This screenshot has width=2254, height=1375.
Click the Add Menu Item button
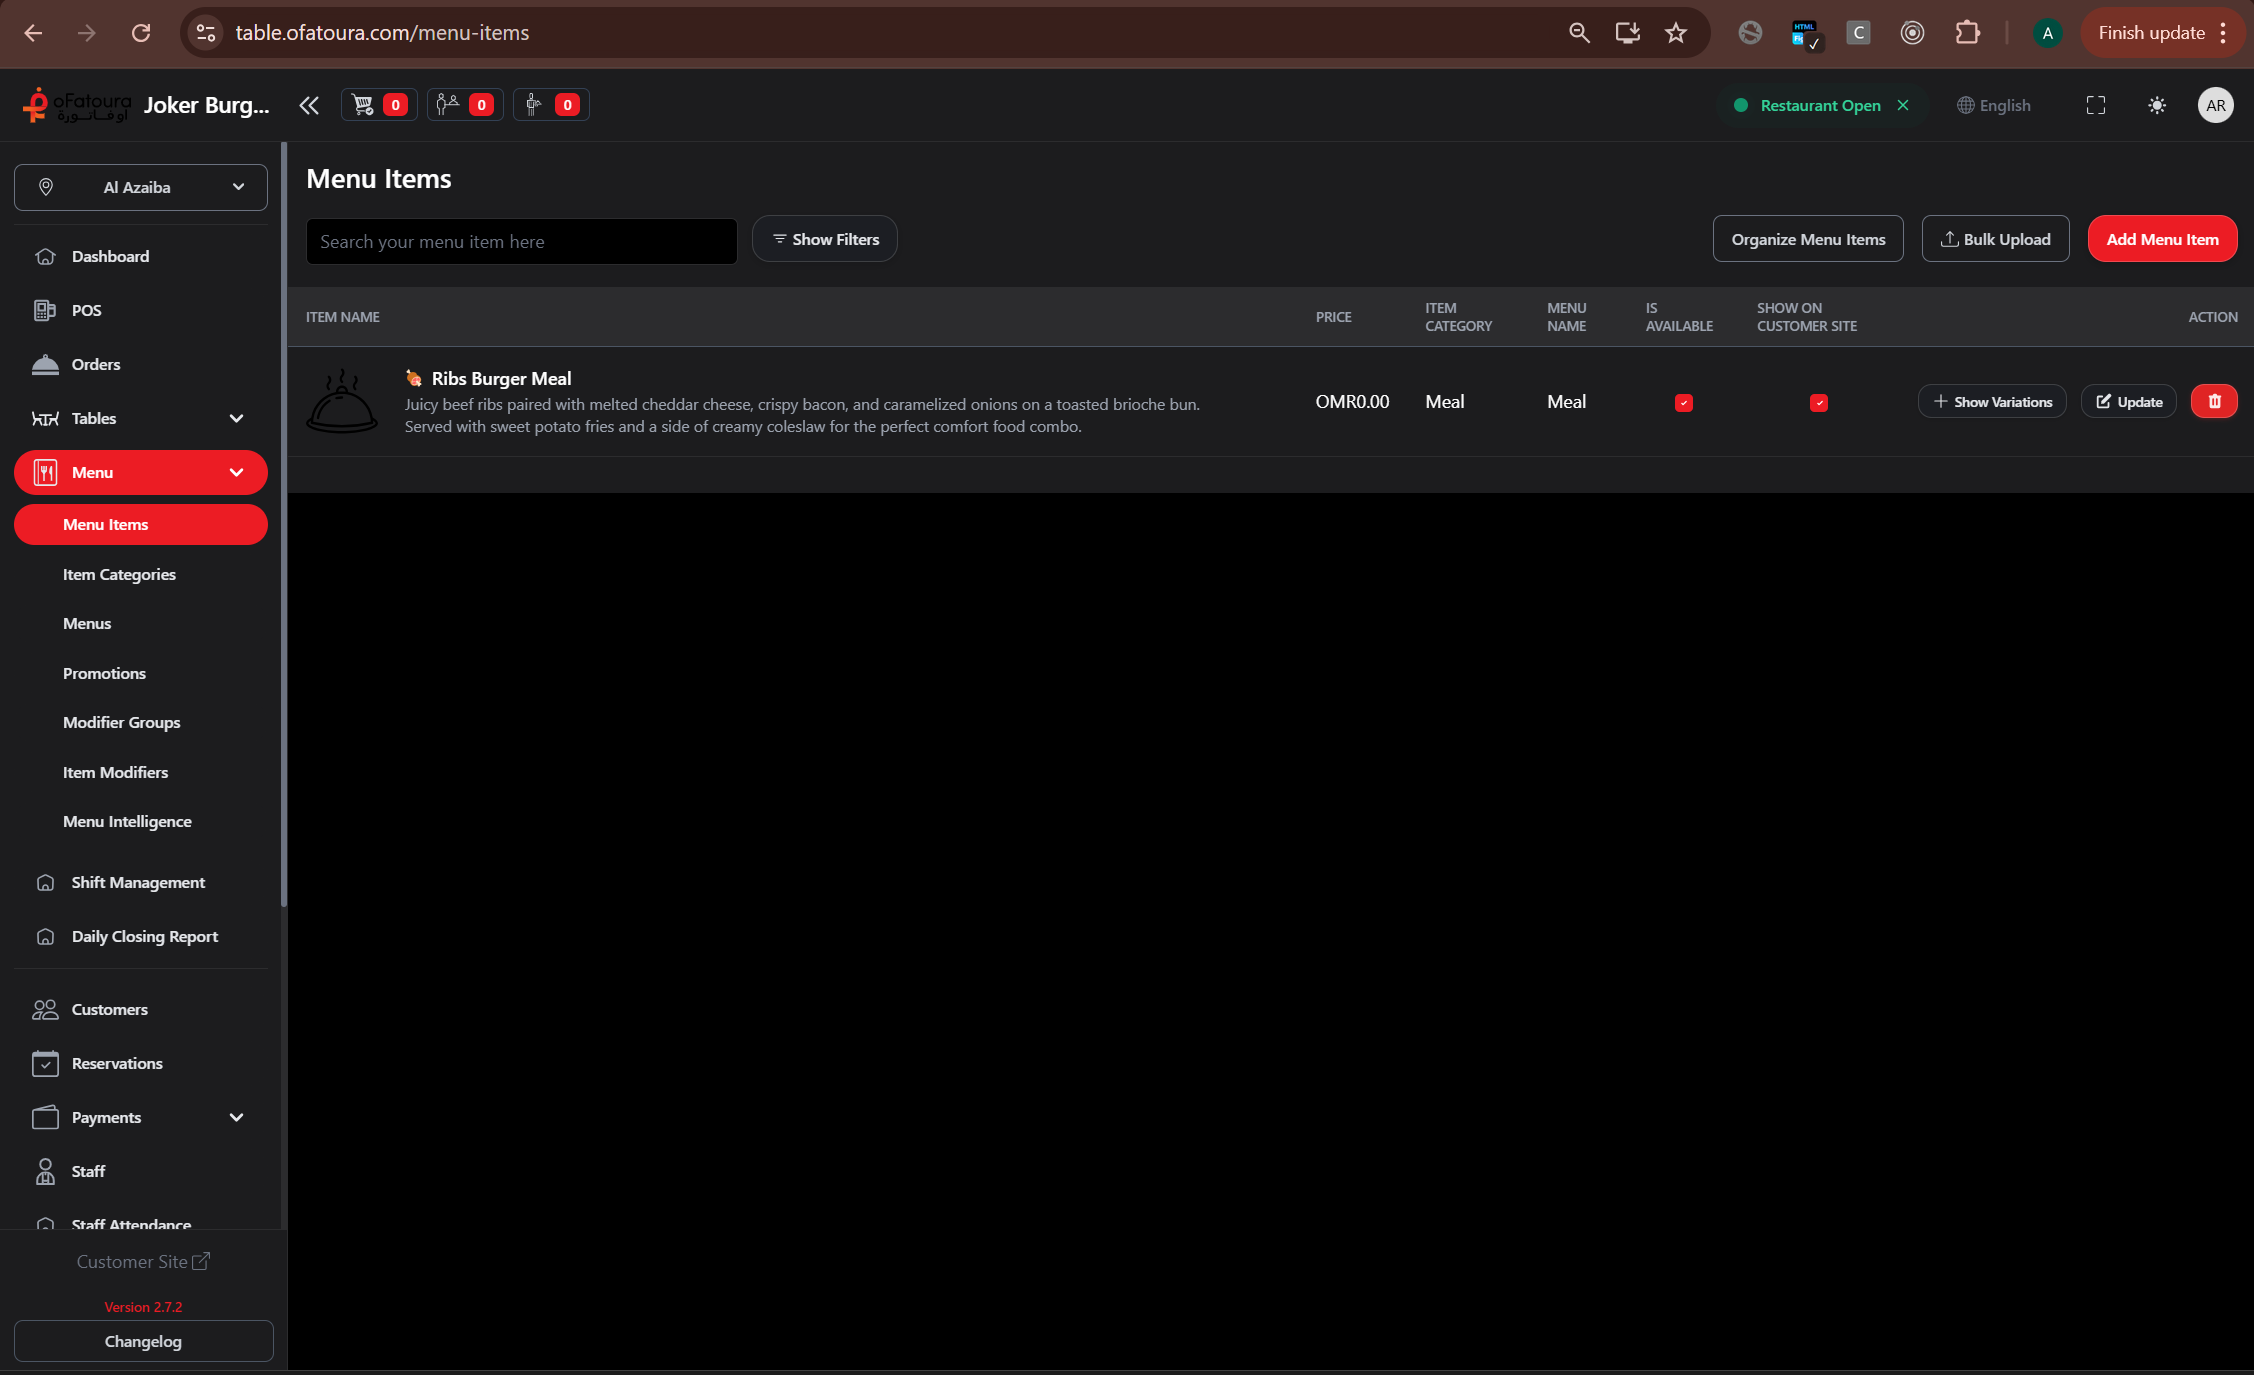click(x=2162, y=239)
